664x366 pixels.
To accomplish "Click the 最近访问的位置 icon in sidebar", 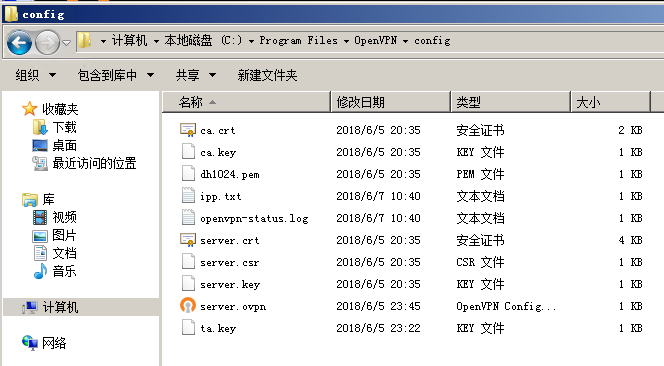I will click(40, 164).
